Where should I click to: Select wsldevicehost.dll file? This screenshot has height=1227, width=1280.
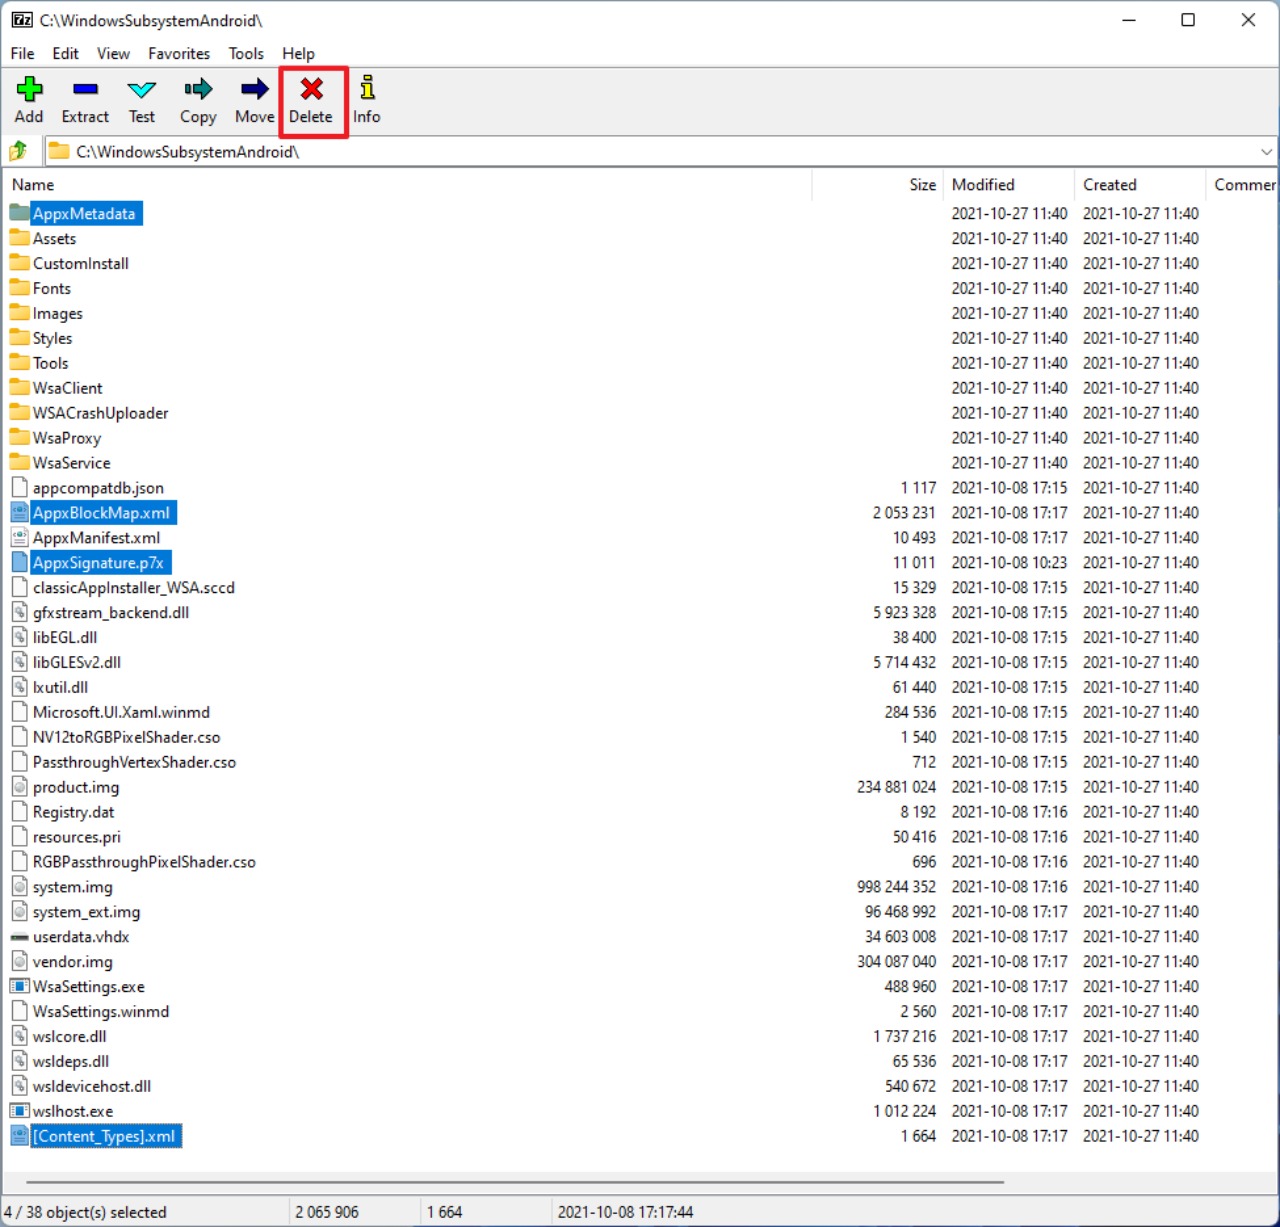pos(92,1086)
